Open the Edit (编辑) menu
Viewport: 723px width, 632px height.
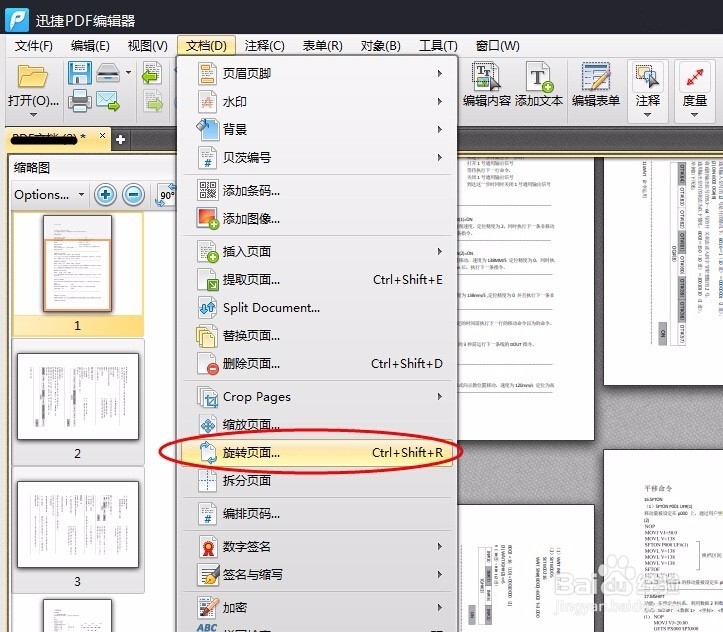[90, 46]
